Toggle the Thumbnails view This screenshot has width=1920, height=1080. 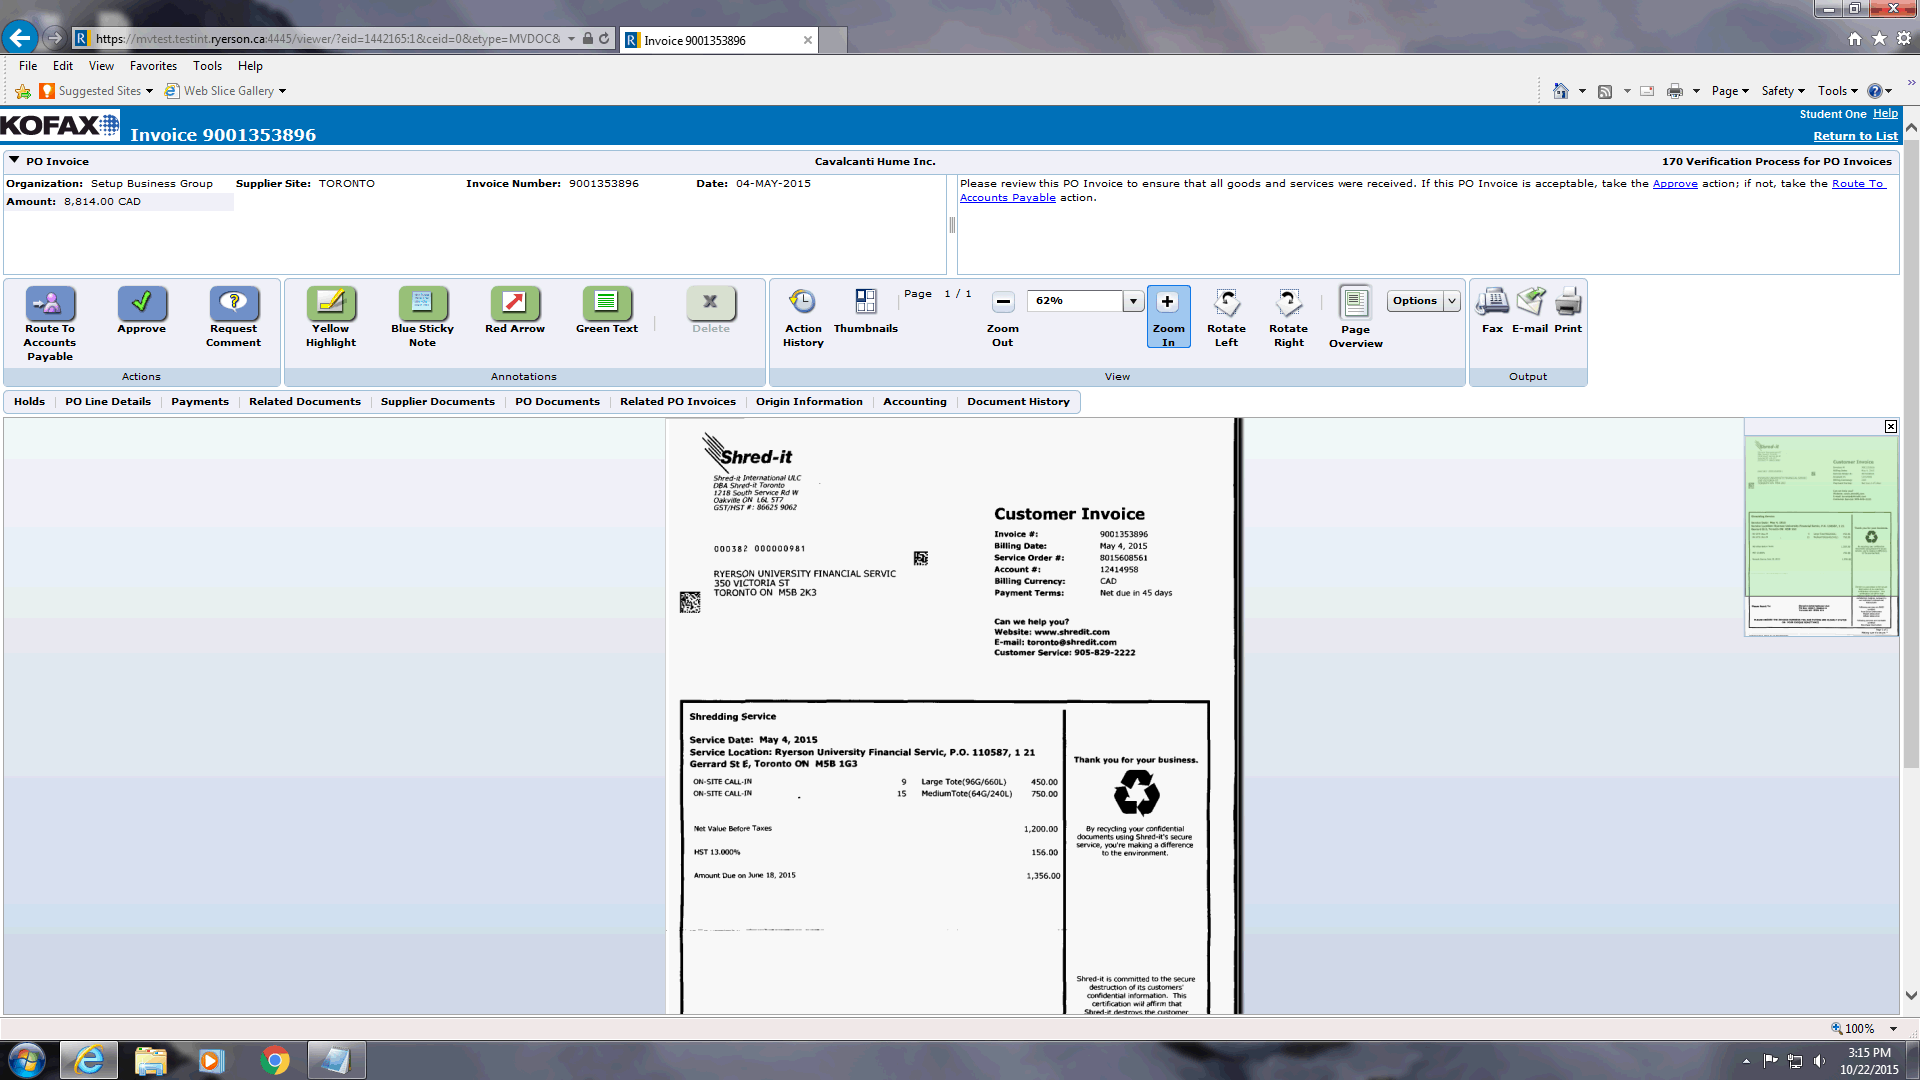tap(866, 303)
